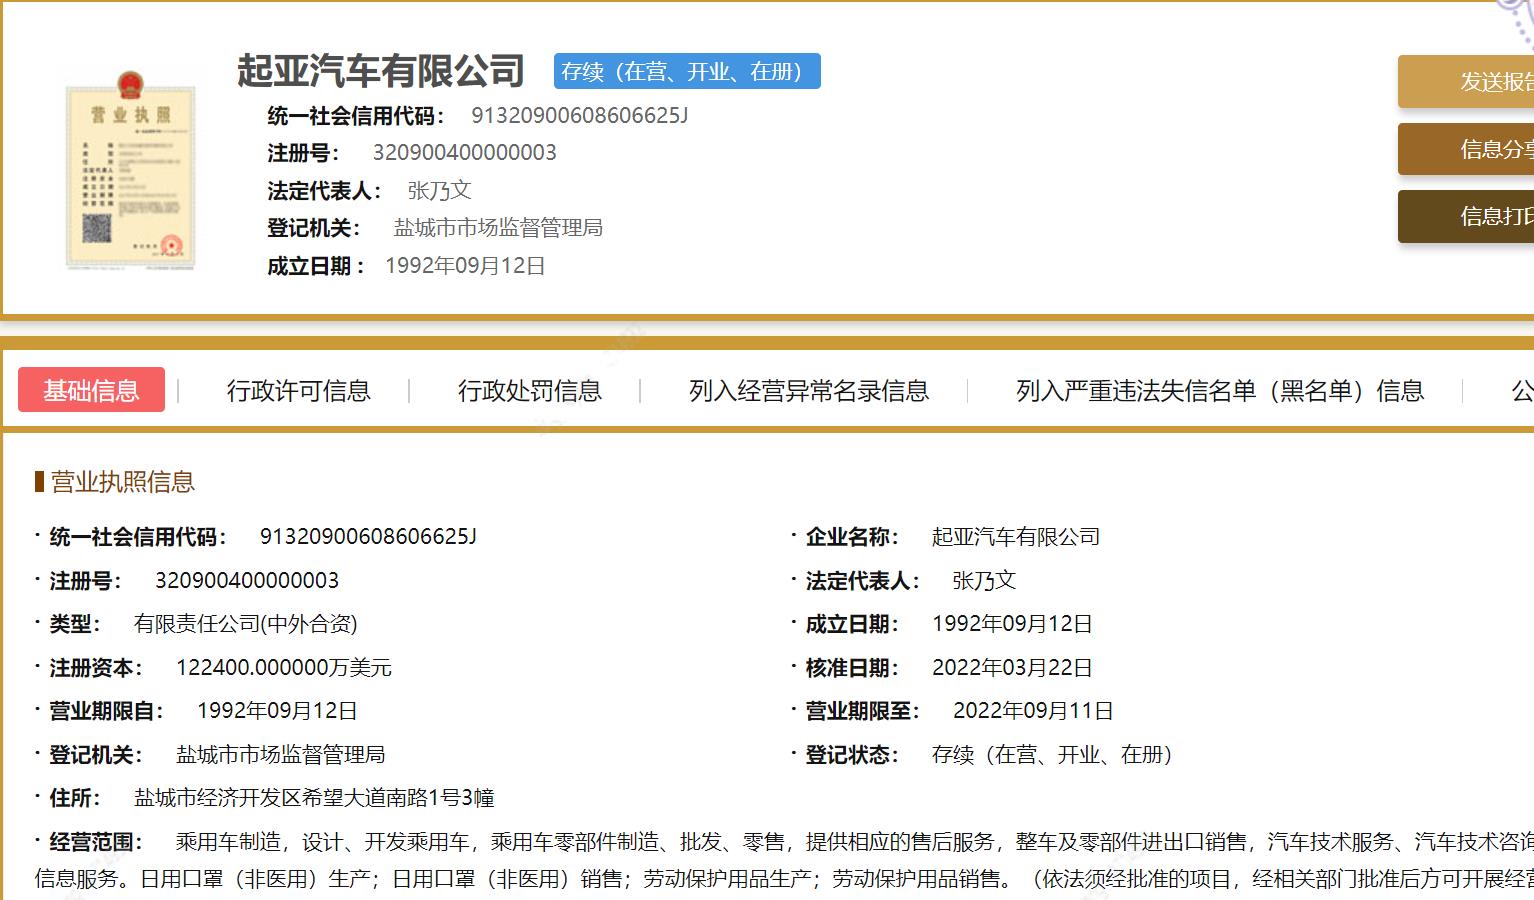Click the company type 有限责任公司(中外合资)

(246, 624)
